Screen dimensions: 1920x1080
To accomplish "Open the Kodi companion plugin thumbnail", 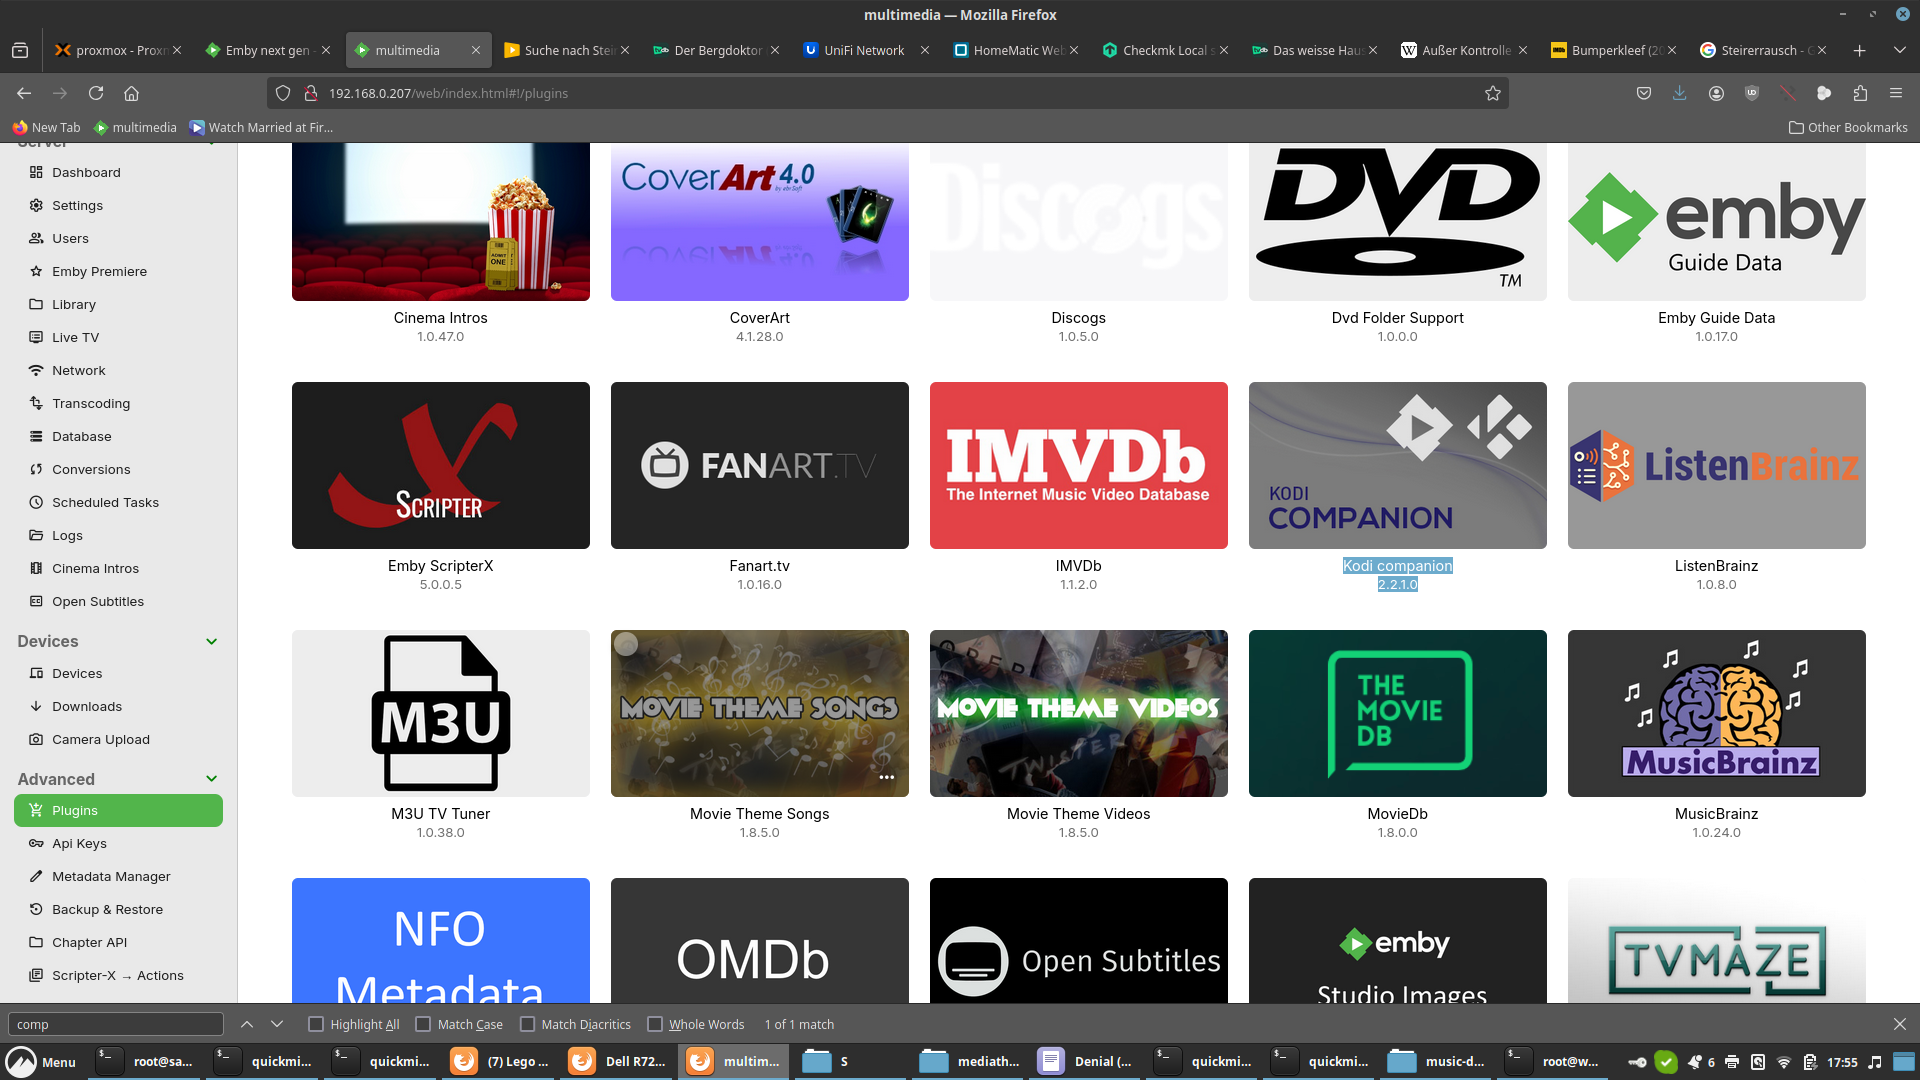I will point(1396,465).
